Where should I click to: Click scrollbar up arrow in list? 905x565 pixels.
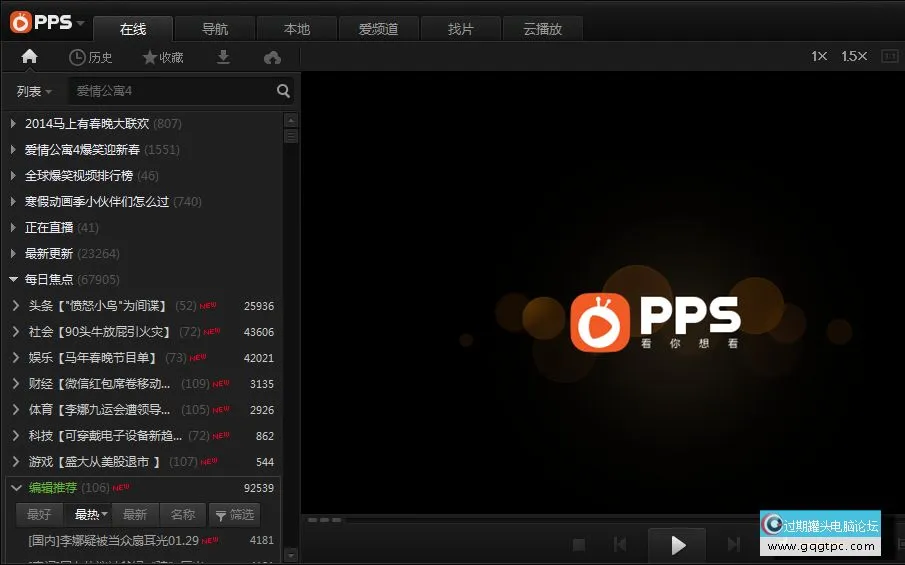coord(291,121)
